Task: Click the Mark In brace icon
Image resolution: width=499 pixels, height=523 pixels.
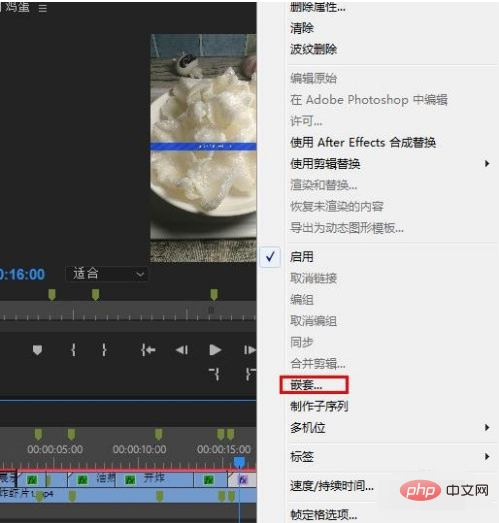Action: [73, 350]
